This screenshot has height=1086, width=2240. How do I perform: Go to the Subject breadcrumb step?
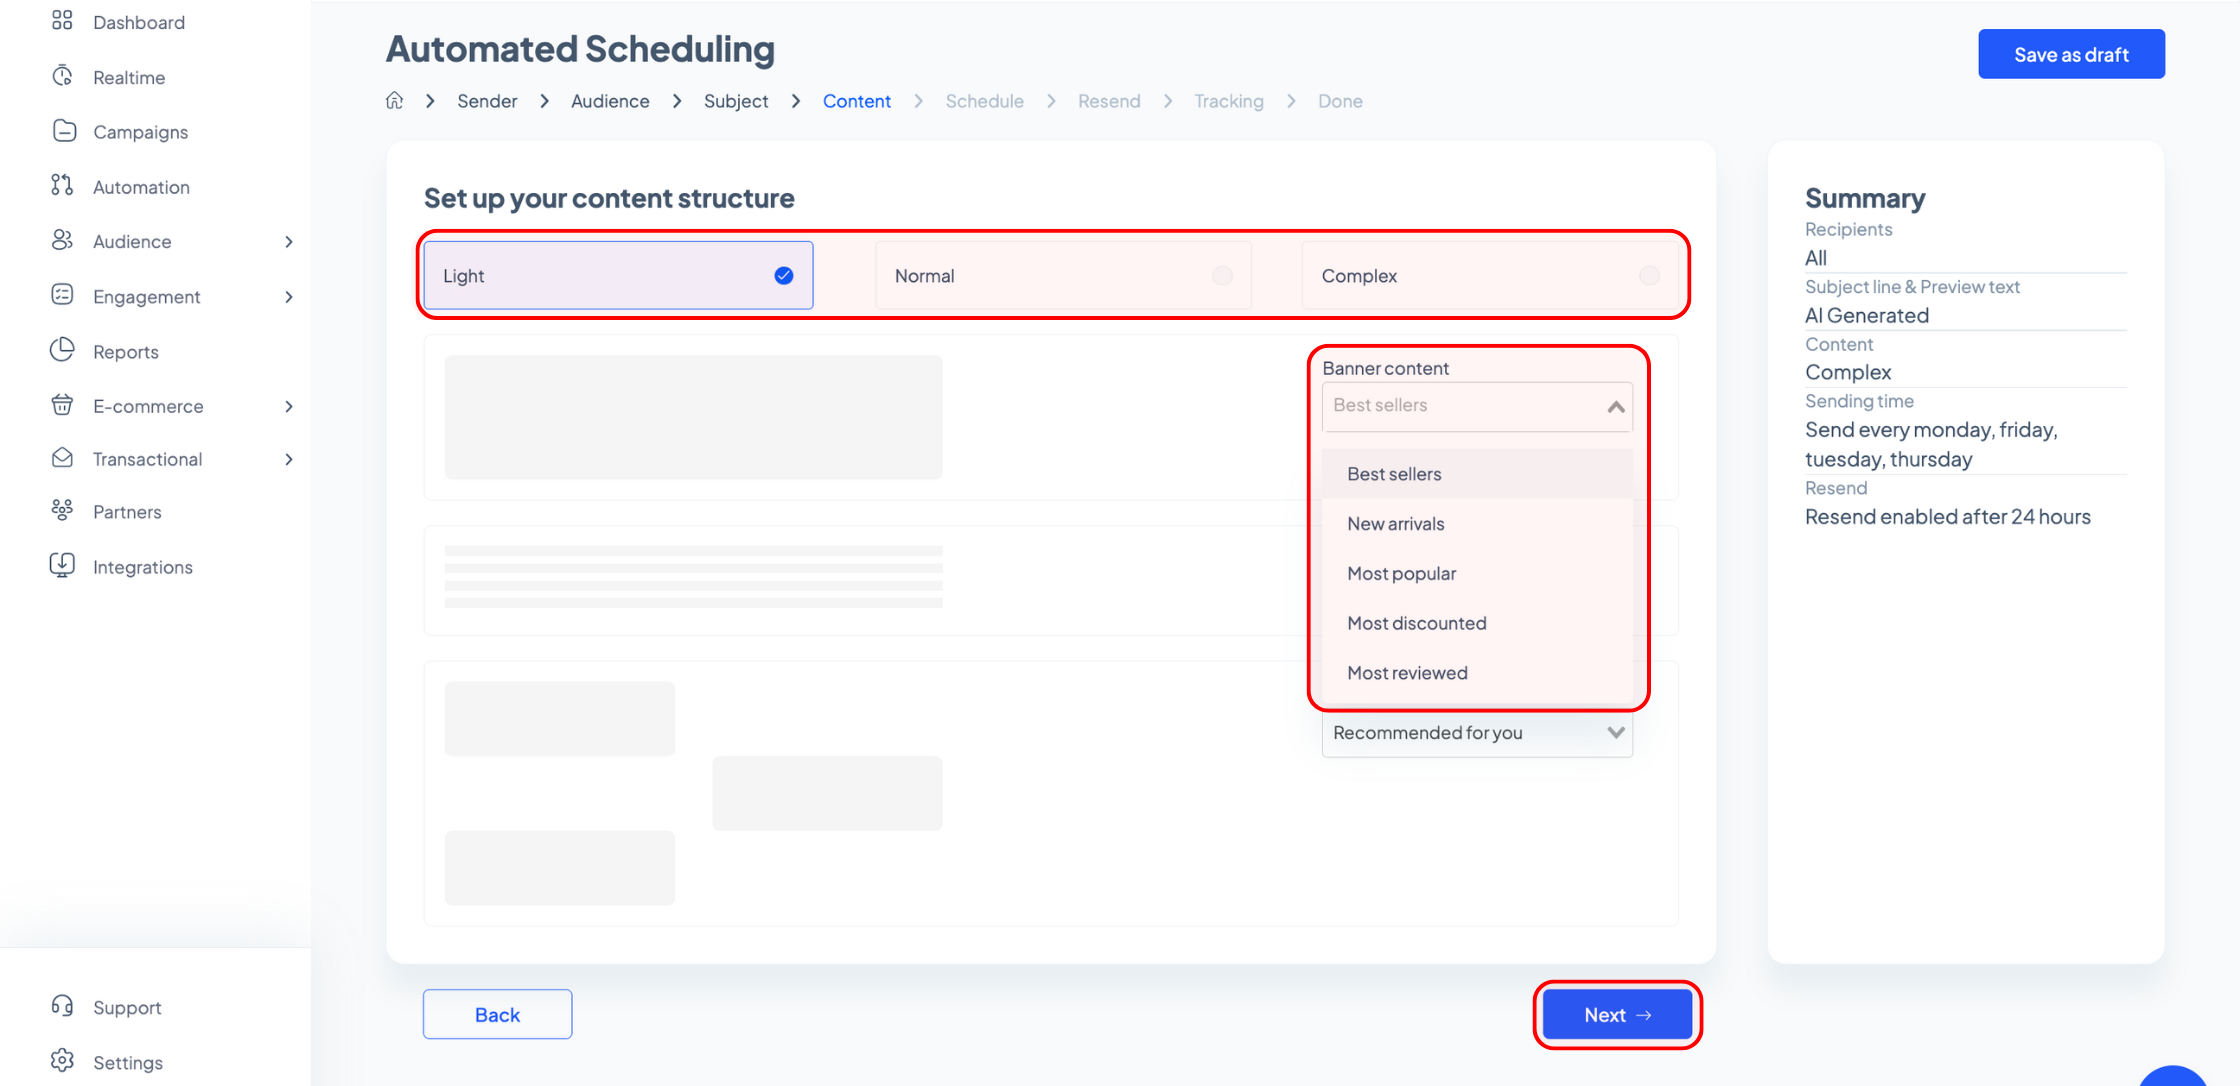[736, 101]
